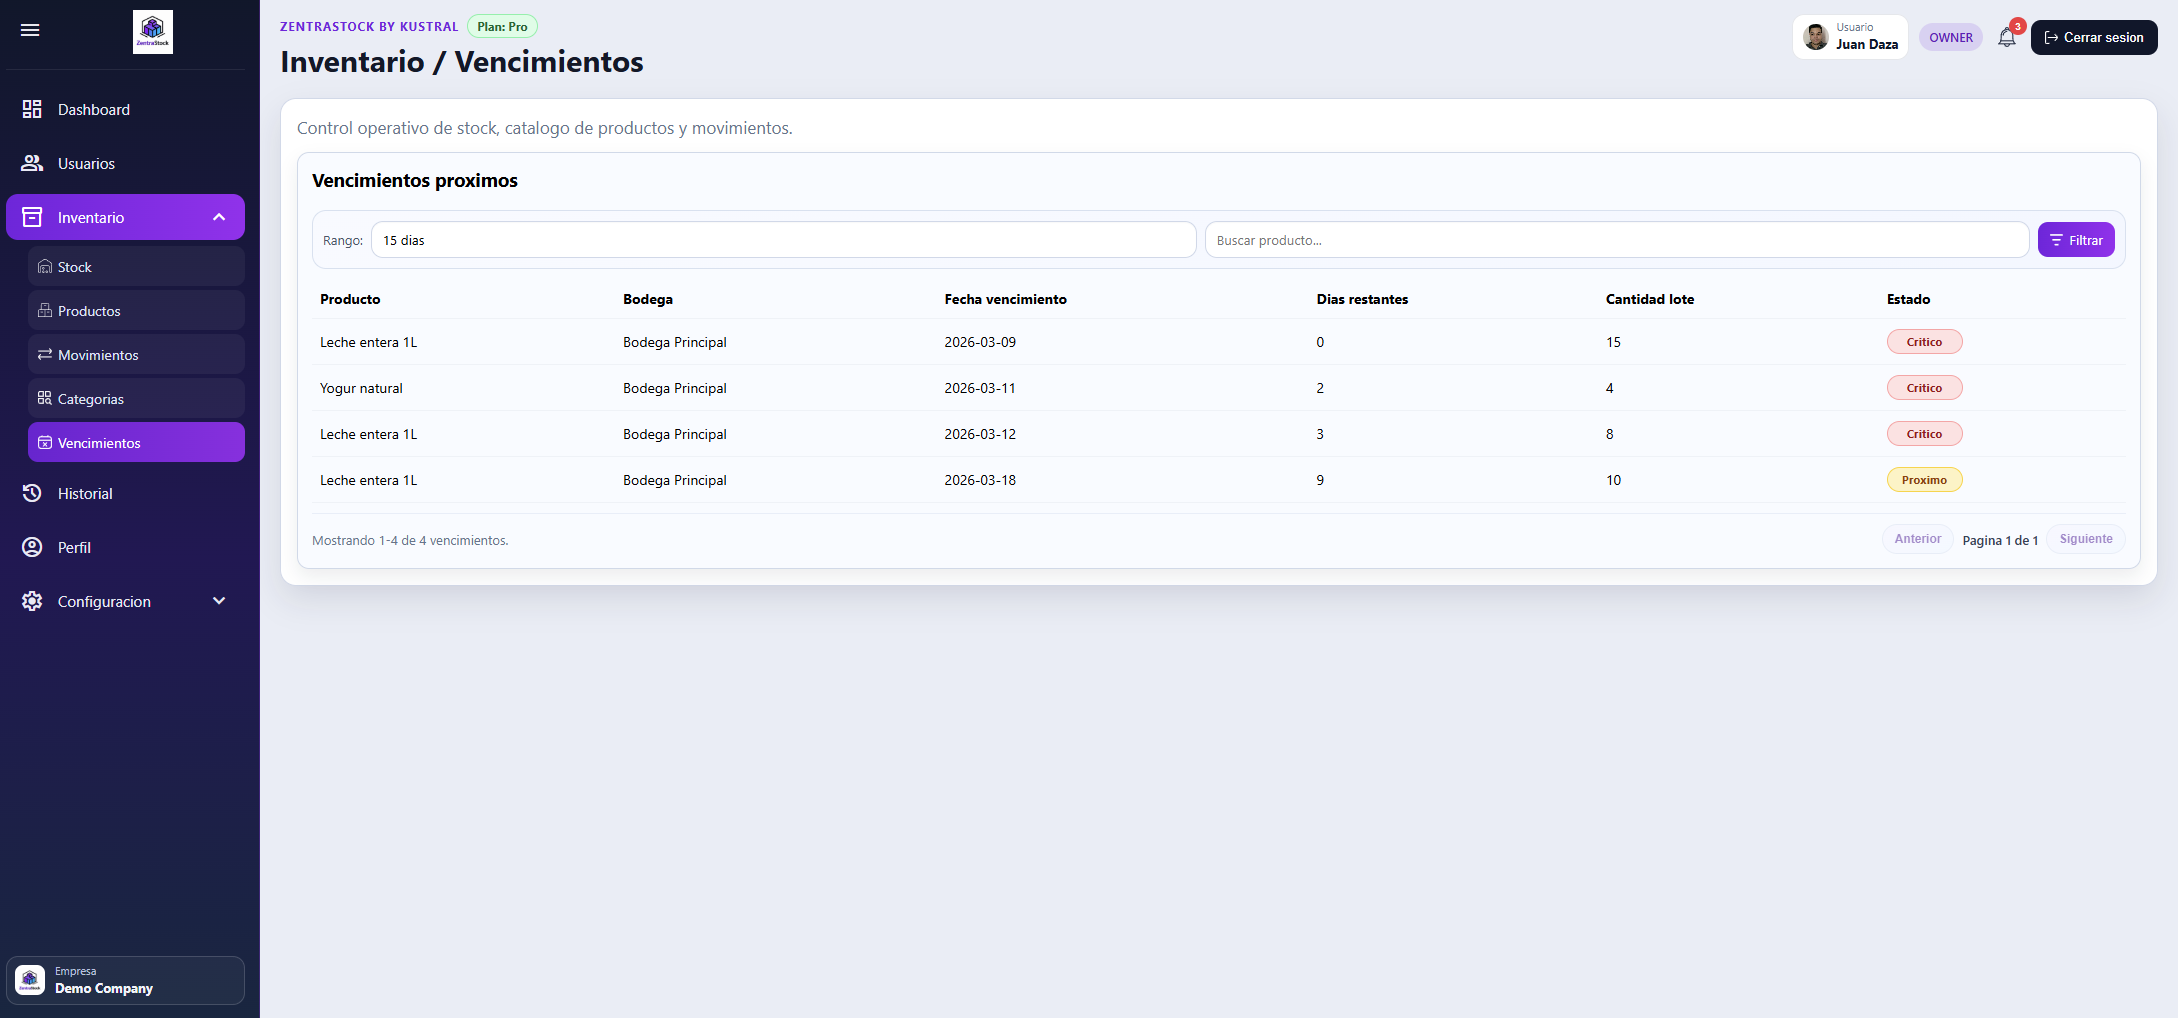Click Cerrar sesion button
Viewport: 2178px width, 1018px height.
tap(2094, 37)
